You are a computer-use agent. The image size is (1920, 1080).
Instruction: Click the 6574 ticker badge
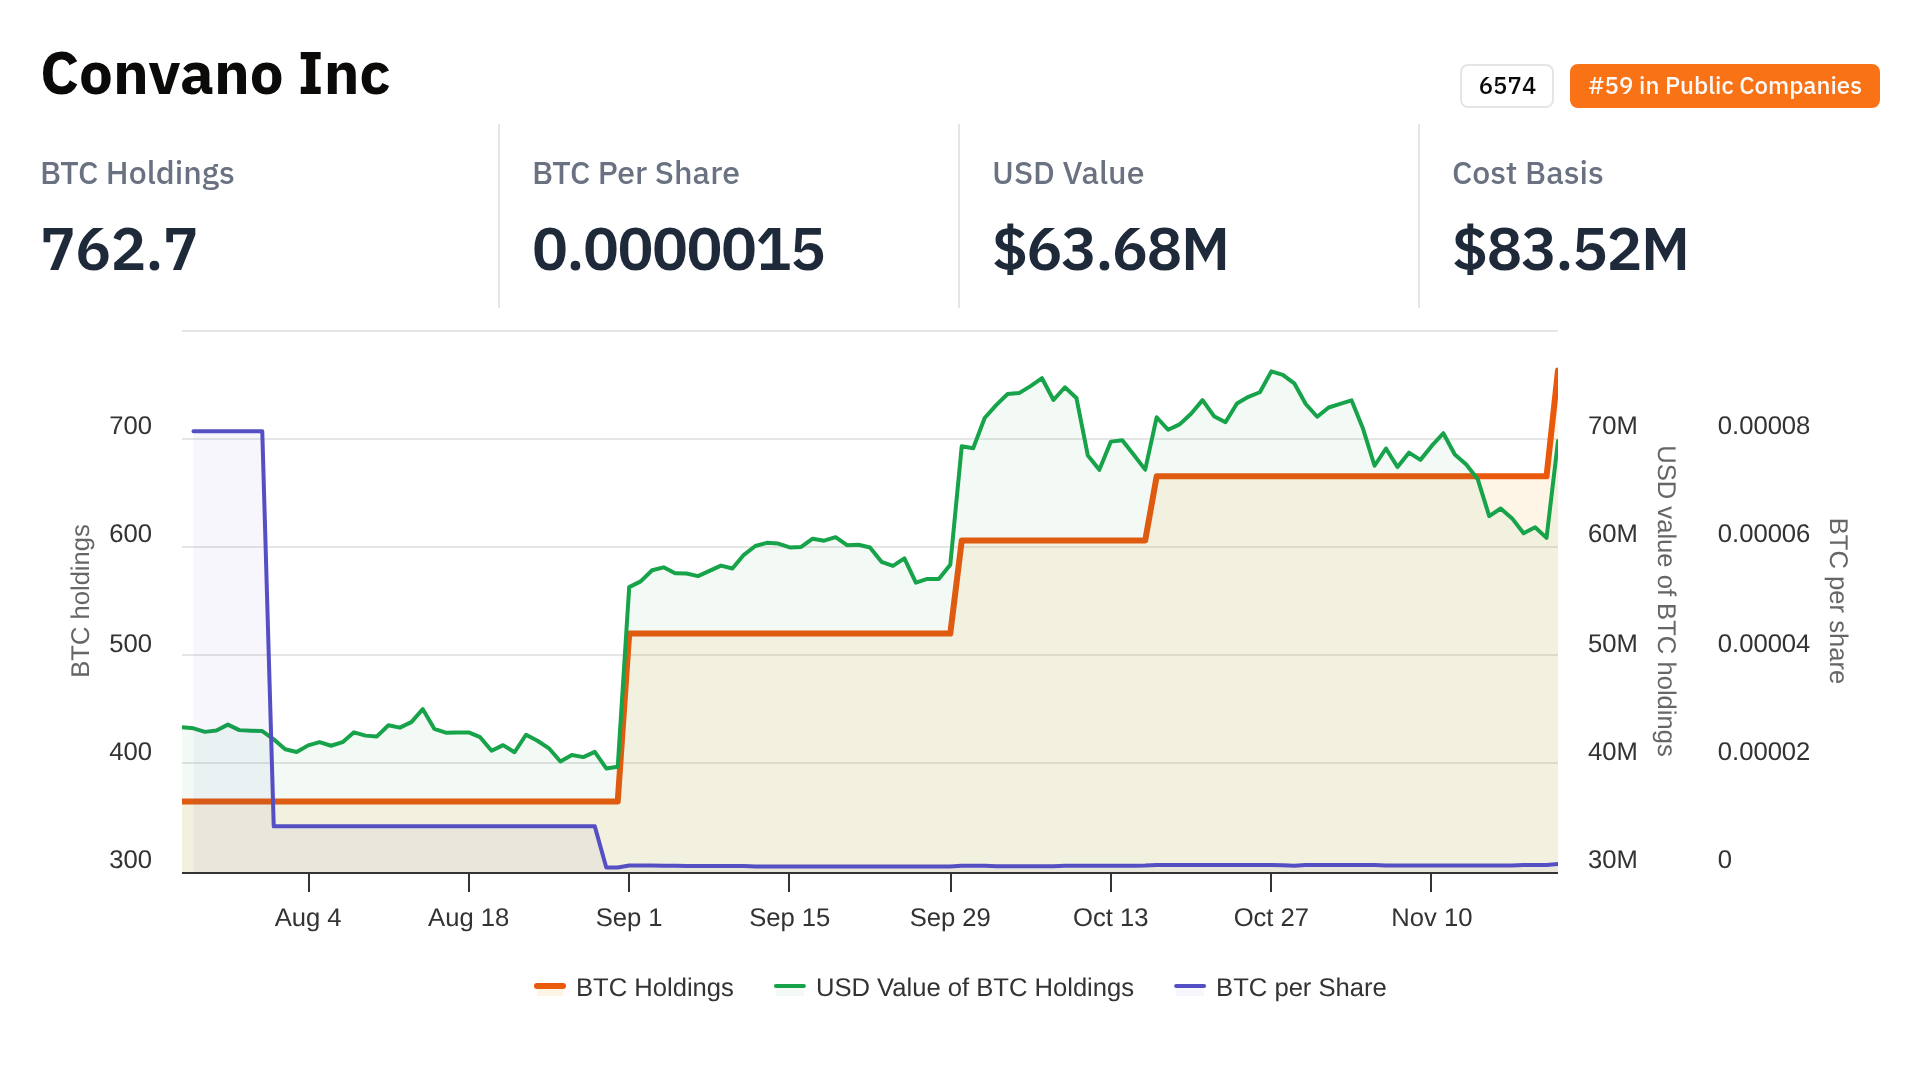(x=1506, y=86)
